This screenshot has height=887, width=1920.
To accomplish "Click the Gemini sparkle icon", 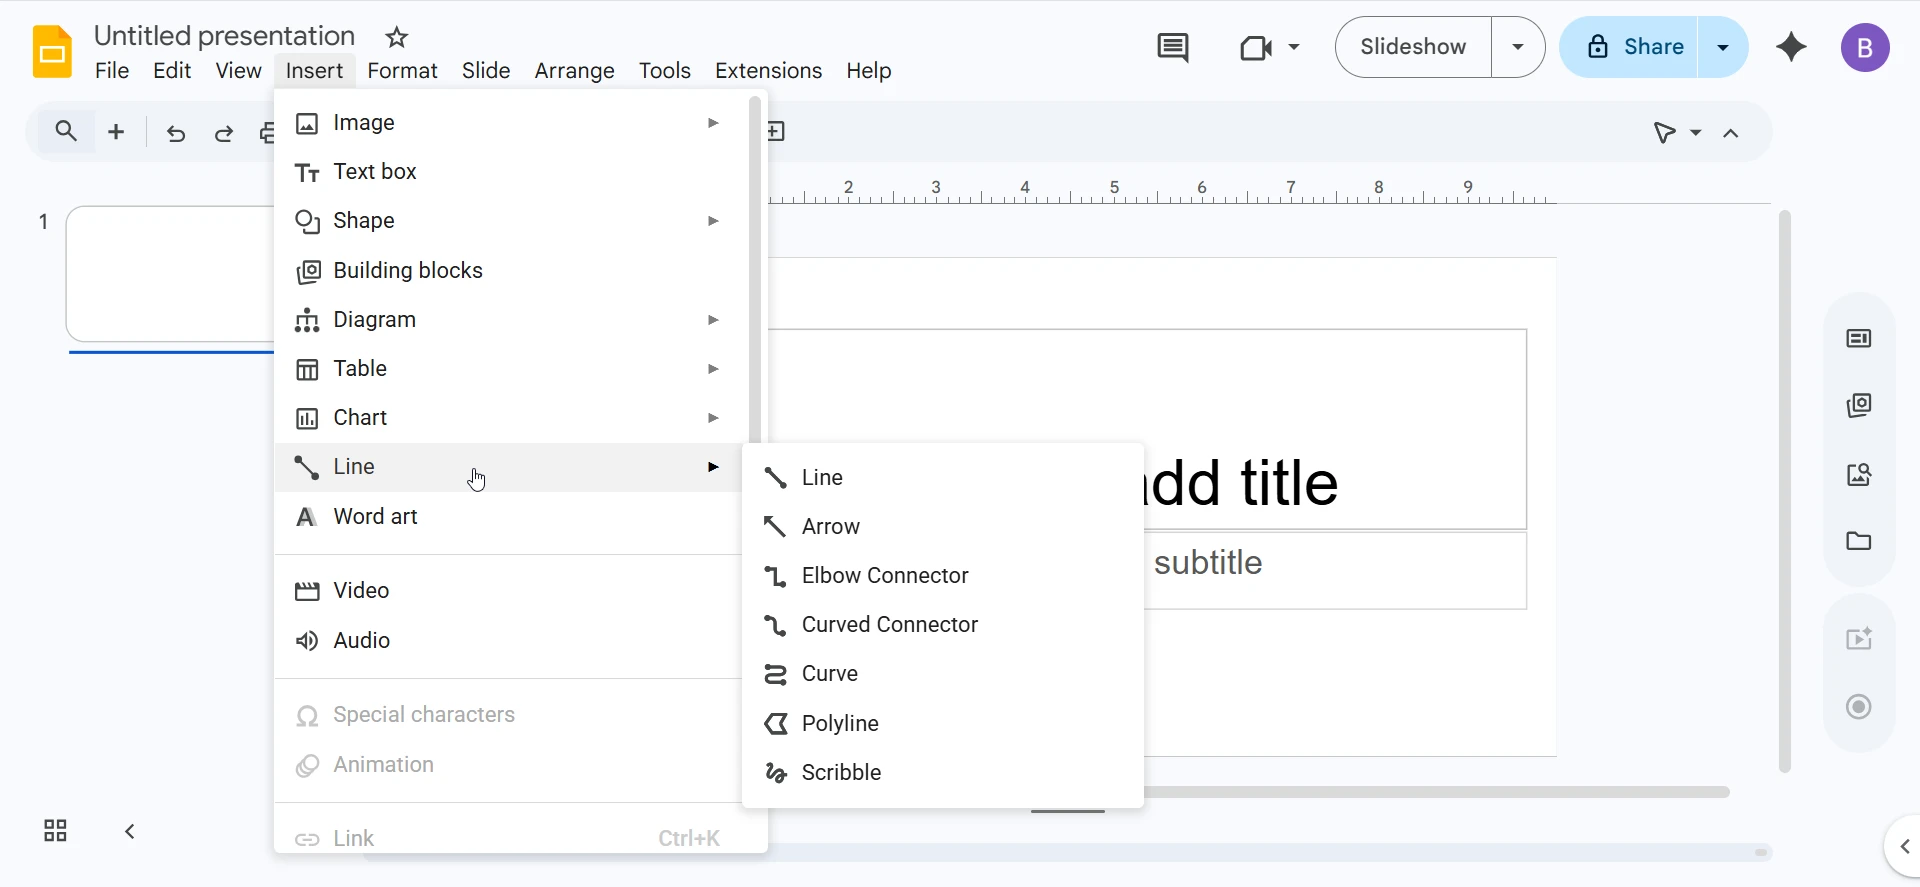I will pyautogui.click(x=1791, y=47).
